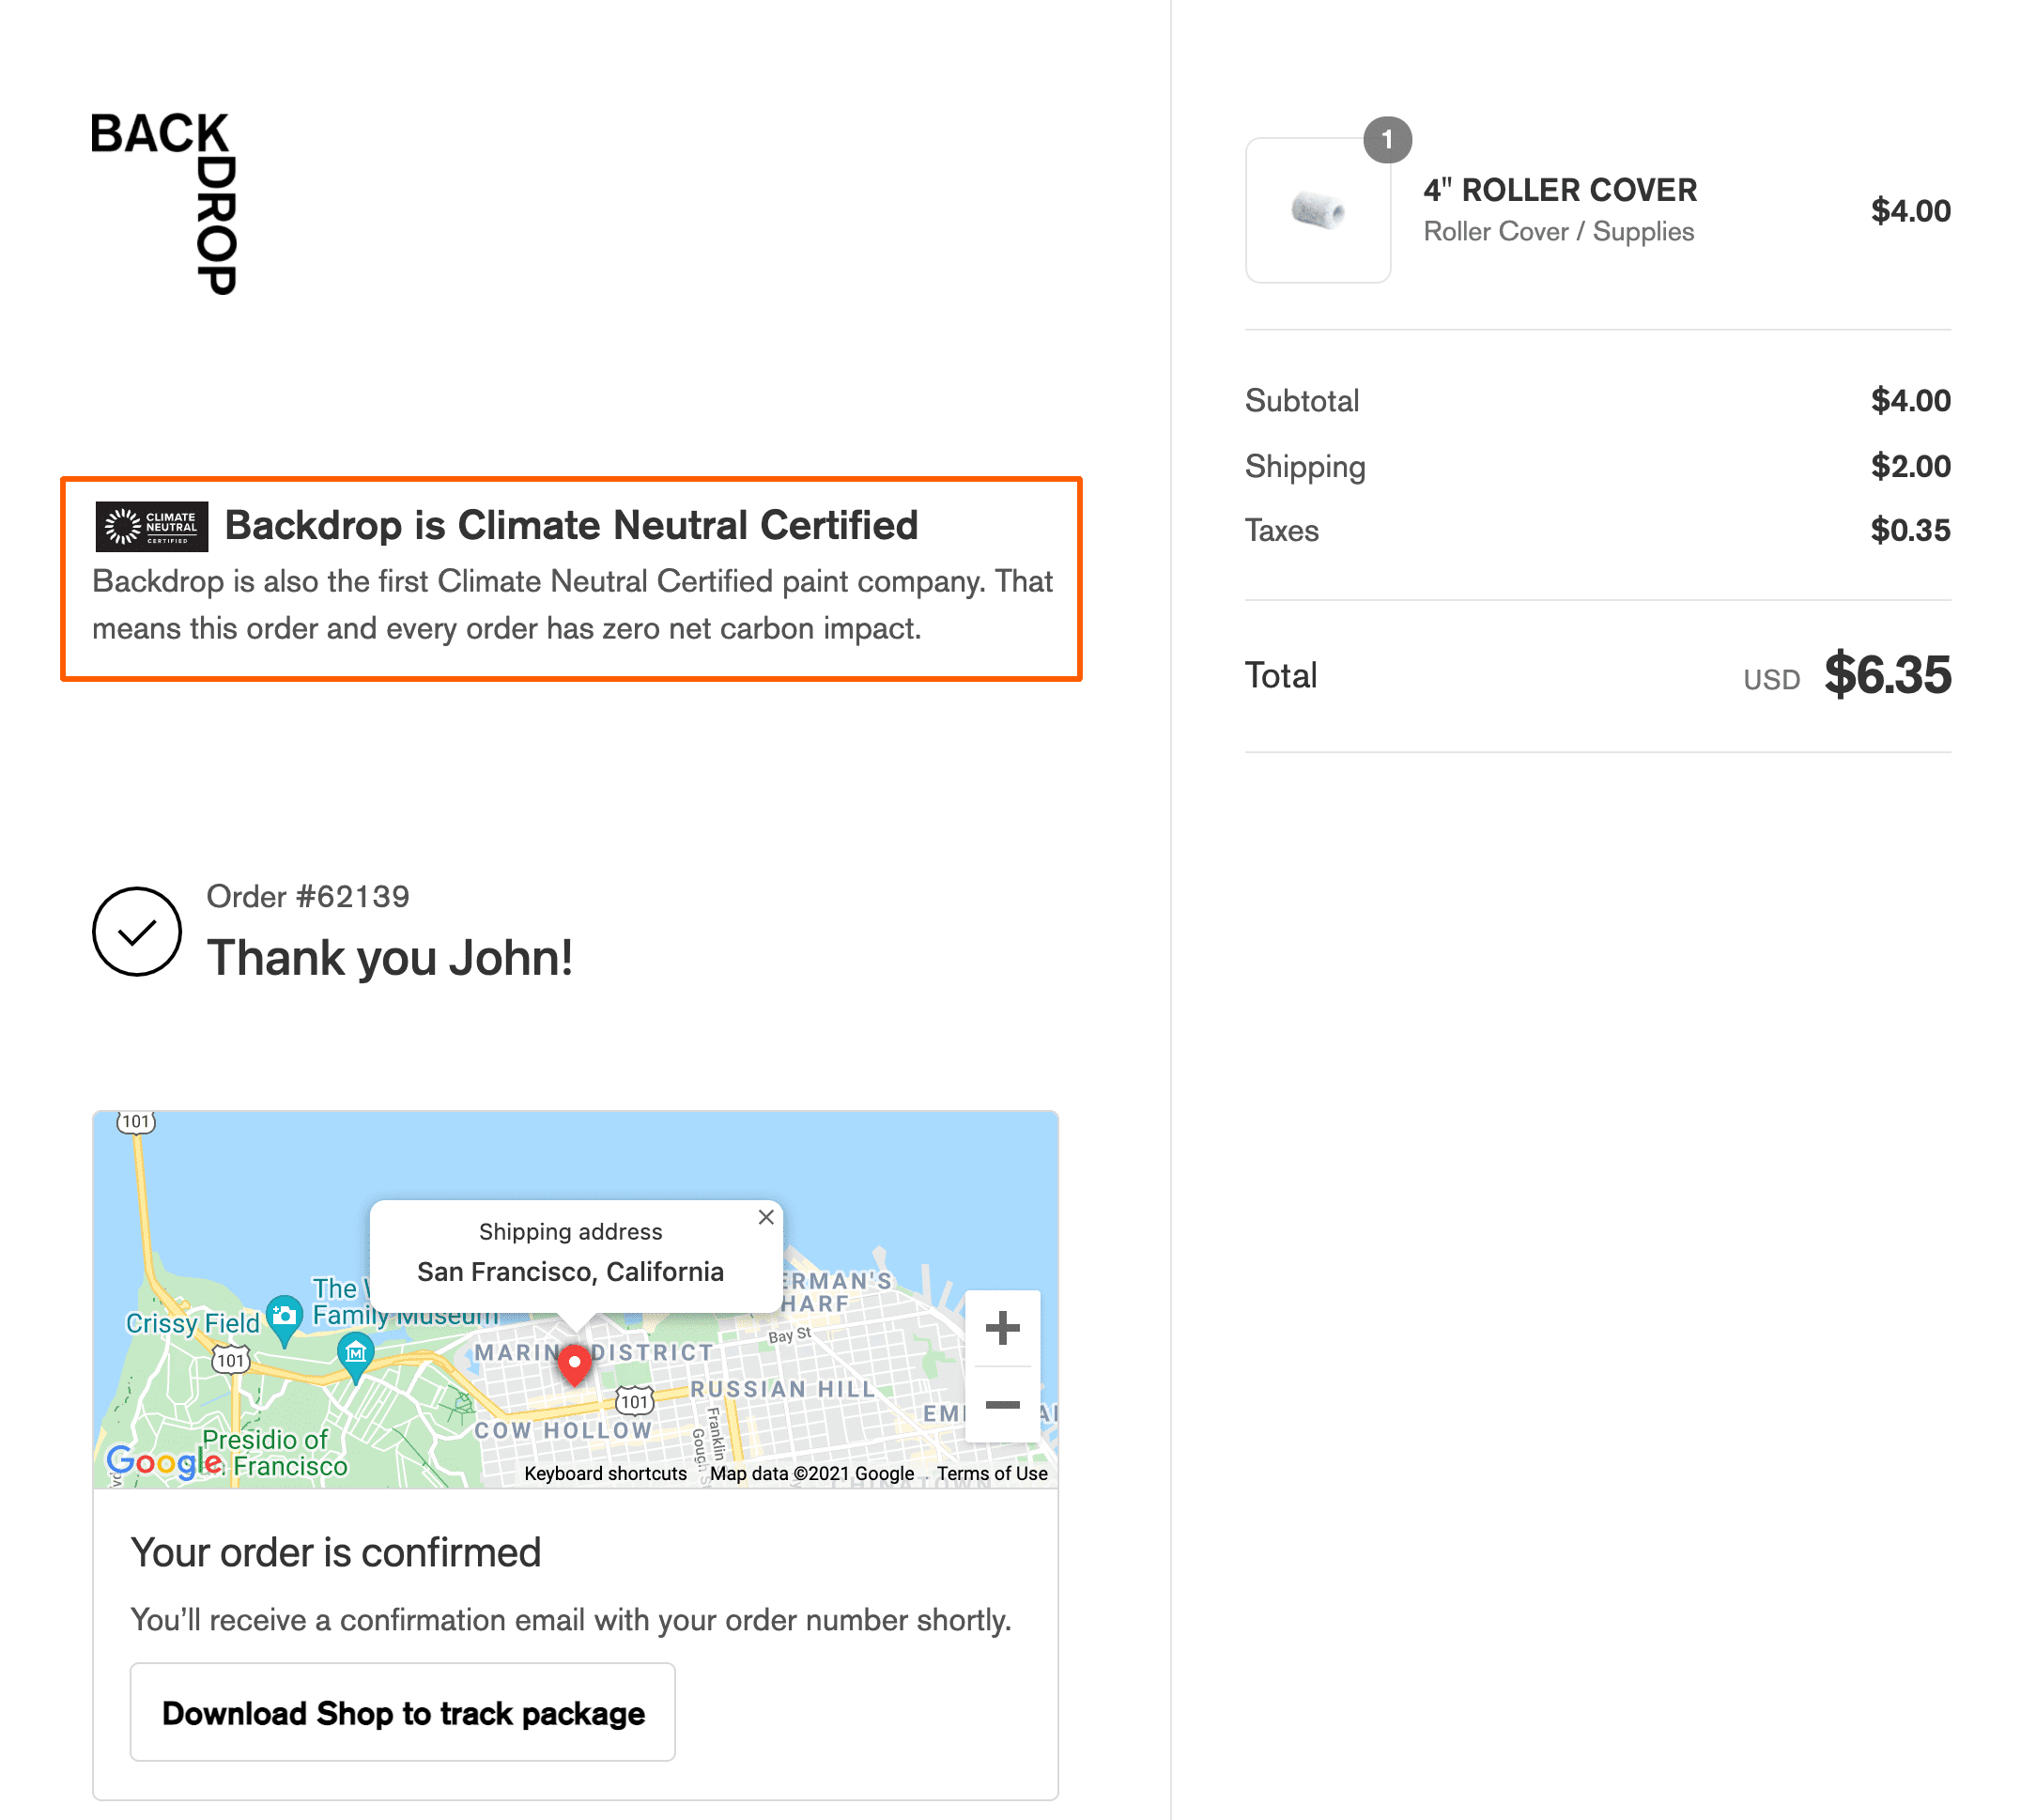This screenshot has width=2036, height=1820.
Task: Click the Climate Neutral Certified badge
Action: point(152,525)
